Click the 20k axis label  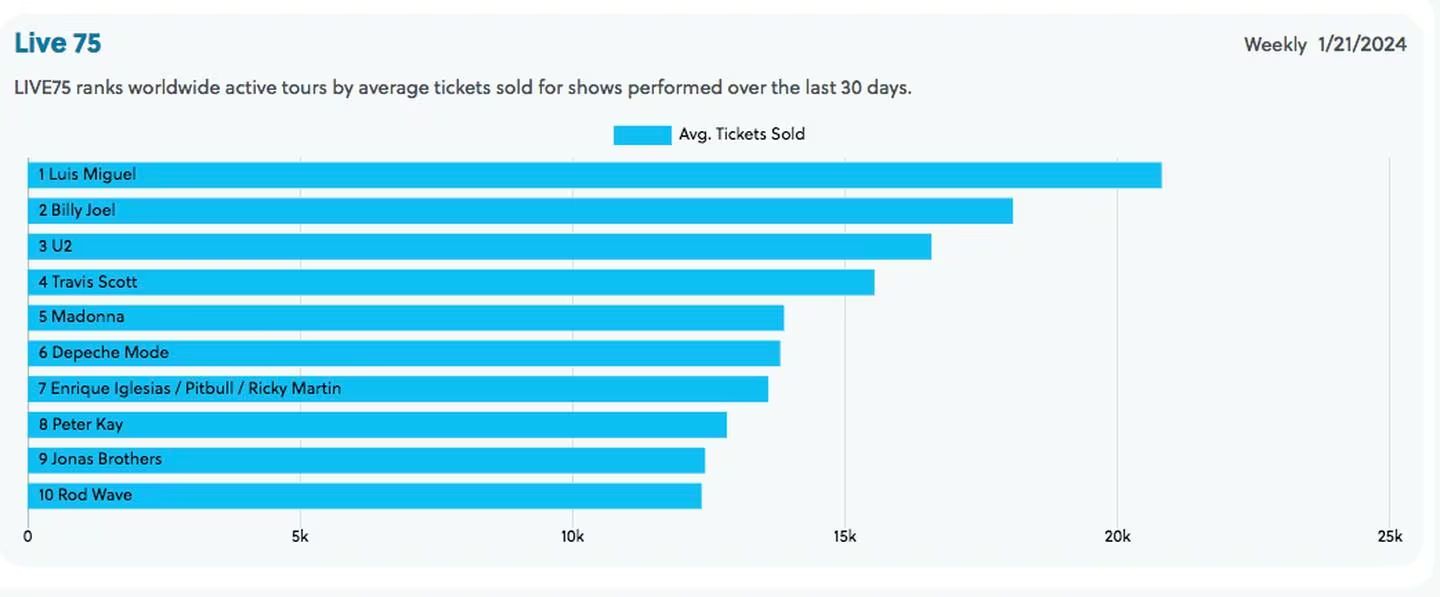[x=1117, y=537]
